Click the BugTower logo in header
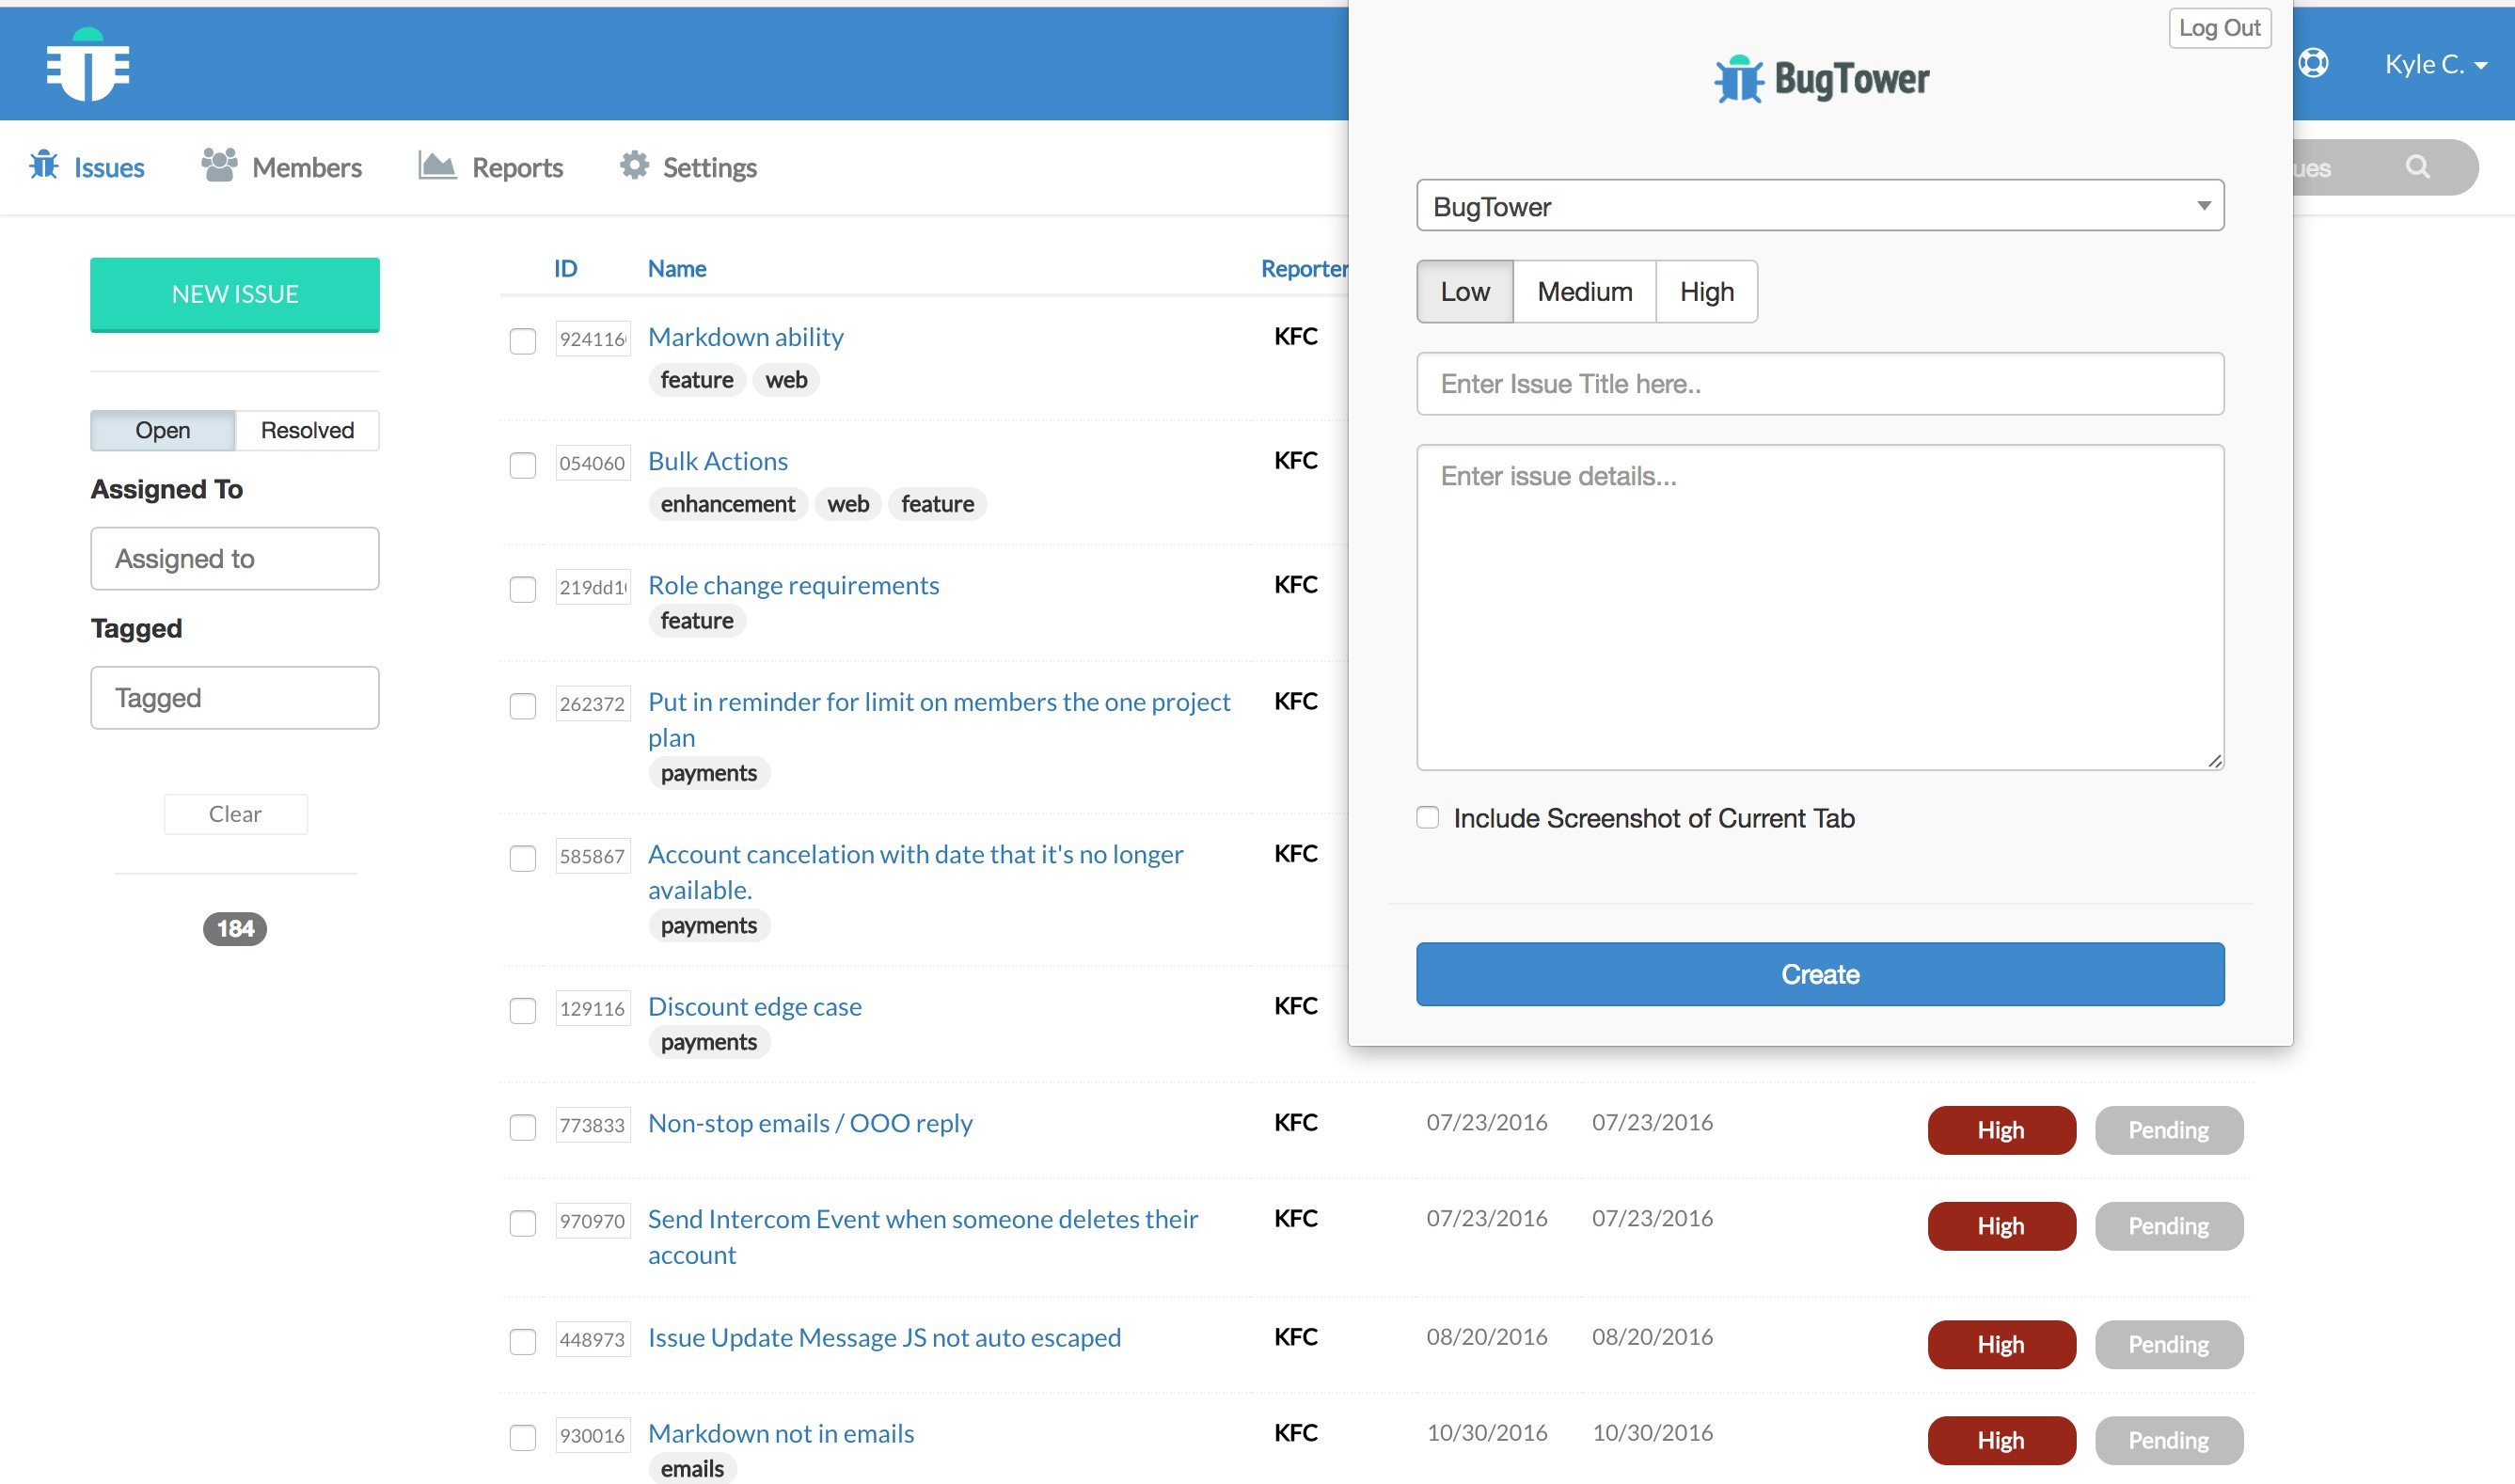The width and height of the screenshot is (2515, 1484). point(88,64)
